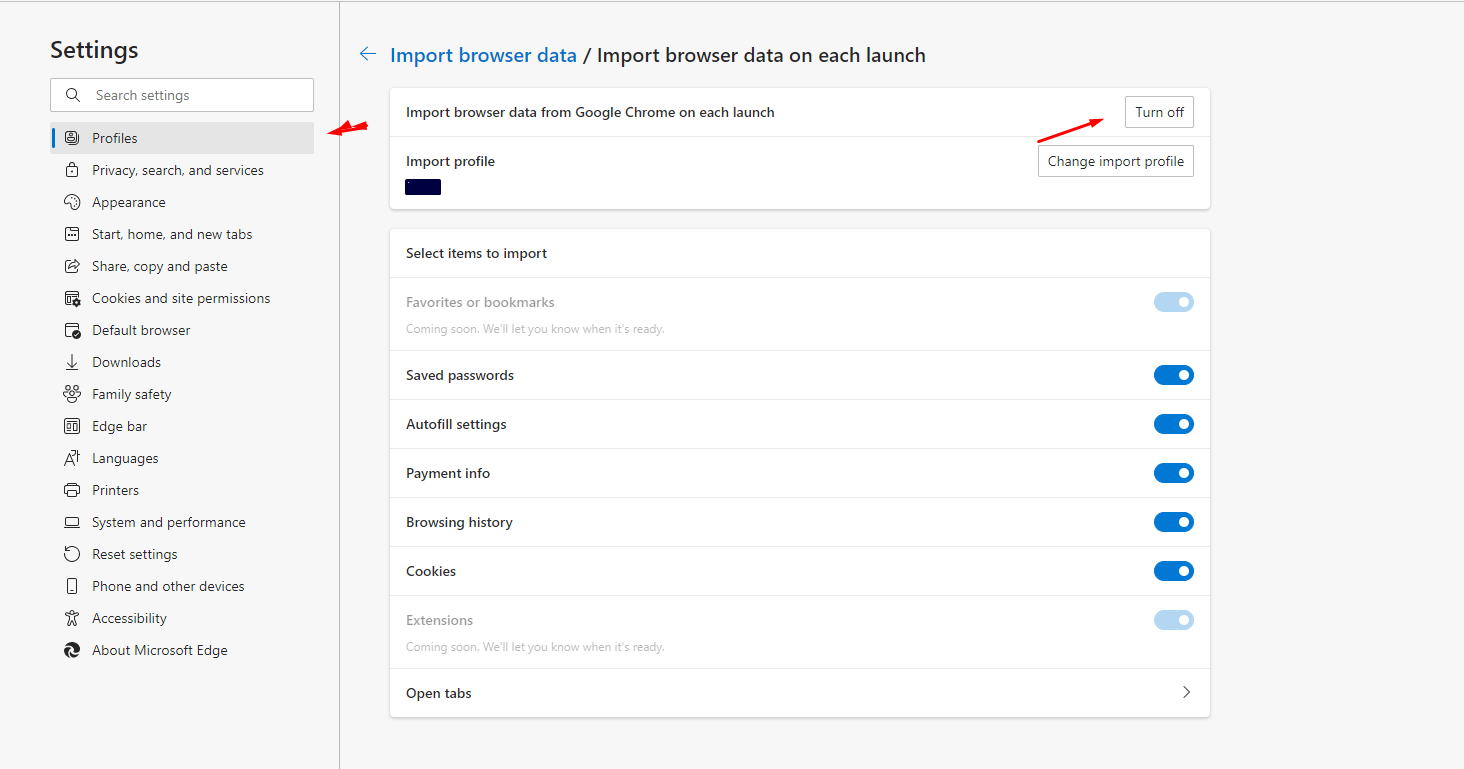This screenshot has width=1464, height=769.
Task: Click the magnifier icon in search box
Action: [72, 95]
